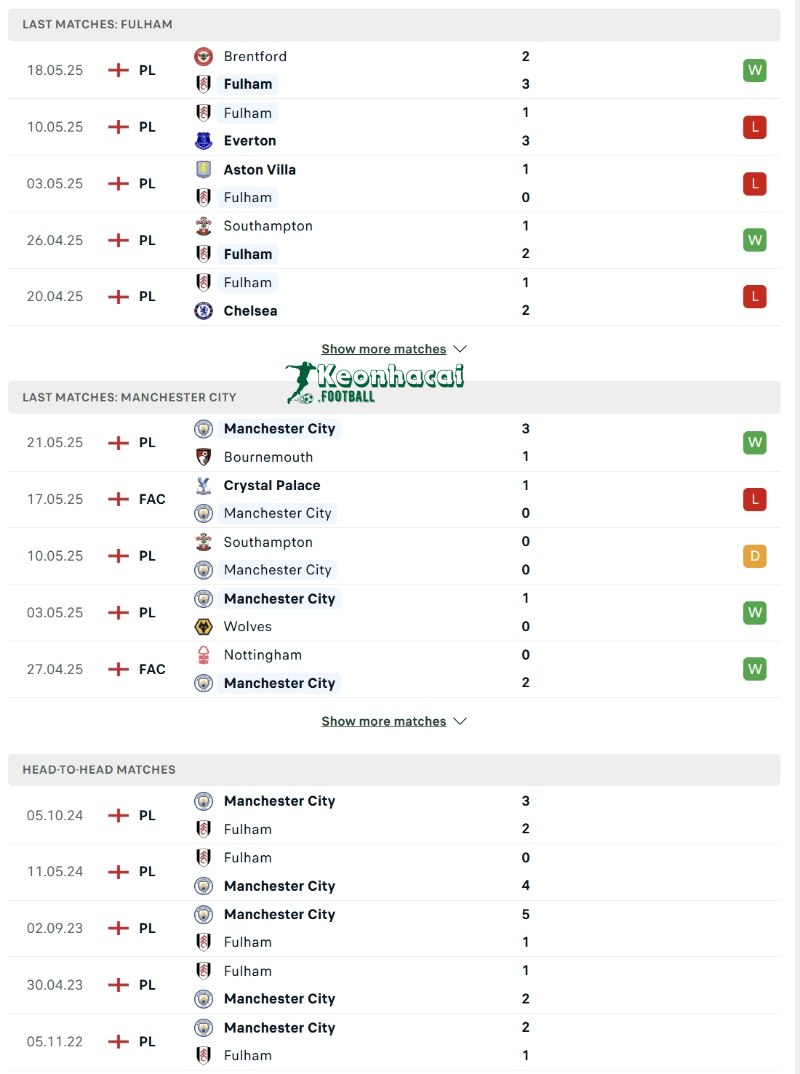Expand Show more matches under Manchester City
This screenshot has width=800, height=1074.
[x=384, y=721]
